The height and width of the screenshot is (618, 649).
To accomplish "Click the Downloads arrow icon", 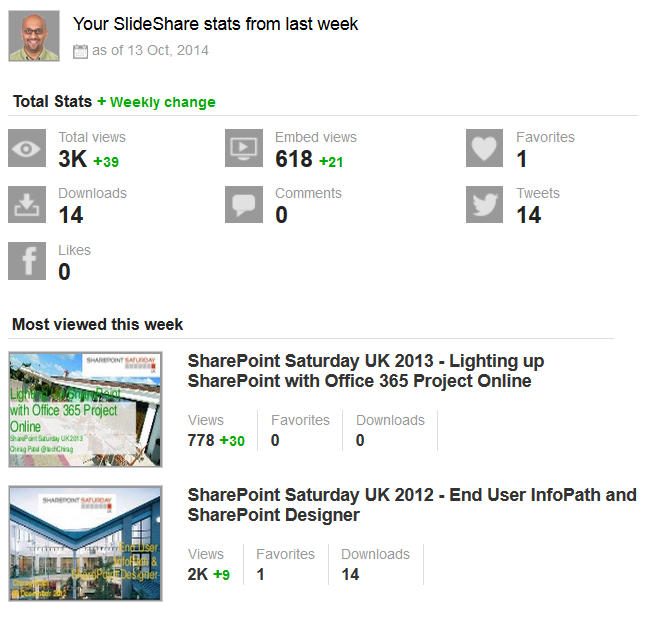I will coord(27,204).
